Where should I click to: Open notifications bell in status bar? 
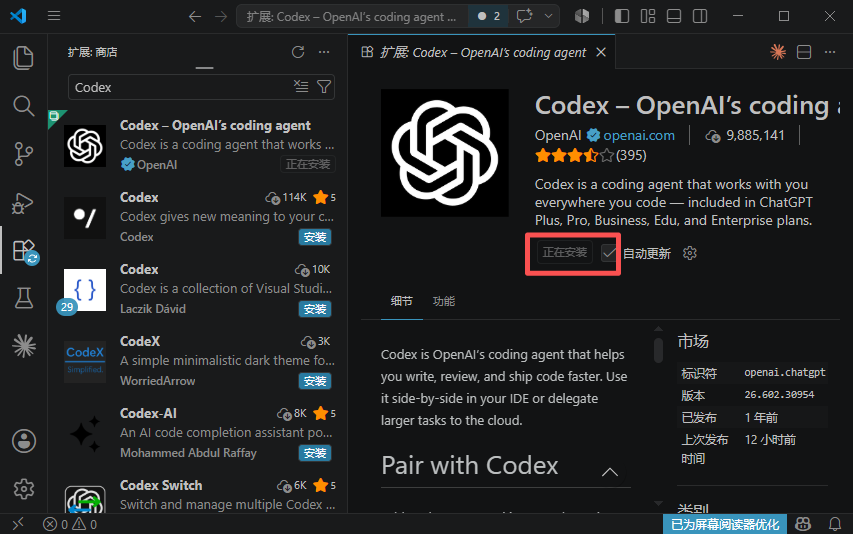(835, 524)
